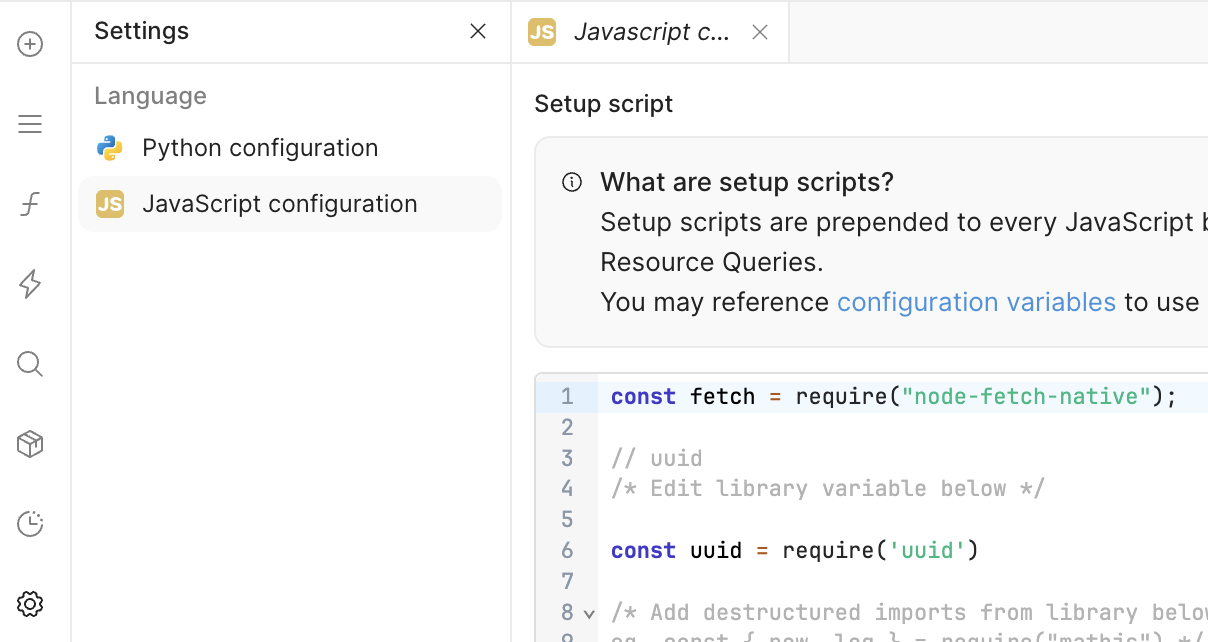This screenshot has width=1208, height=642.
Task: Close the Javascript configuration tab
Action: [x=760, y=32]
